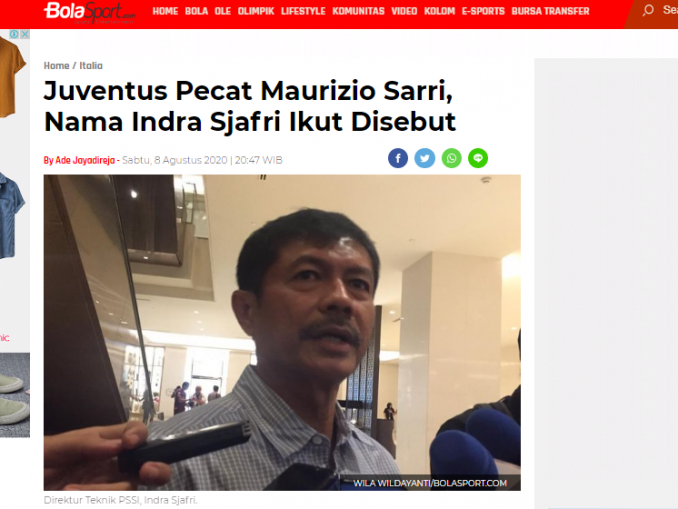Open BURSA TRANSFER in the navigation

coord(550,11)
